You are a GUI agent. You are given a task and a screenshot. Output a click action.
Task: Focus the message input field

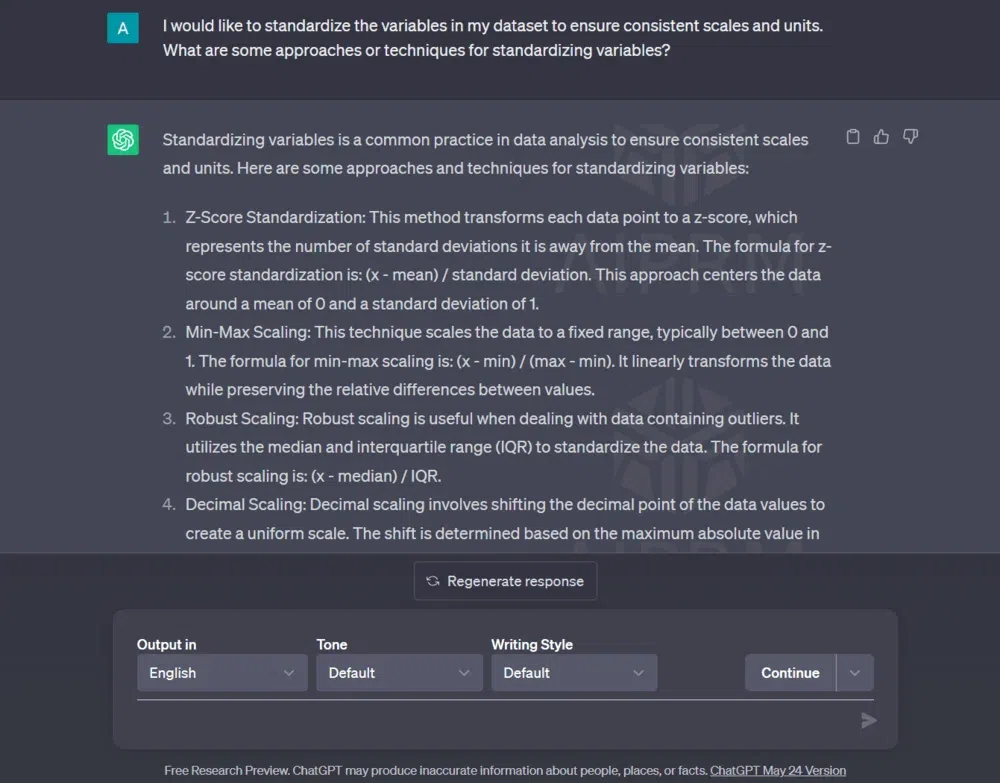point(490,720)
